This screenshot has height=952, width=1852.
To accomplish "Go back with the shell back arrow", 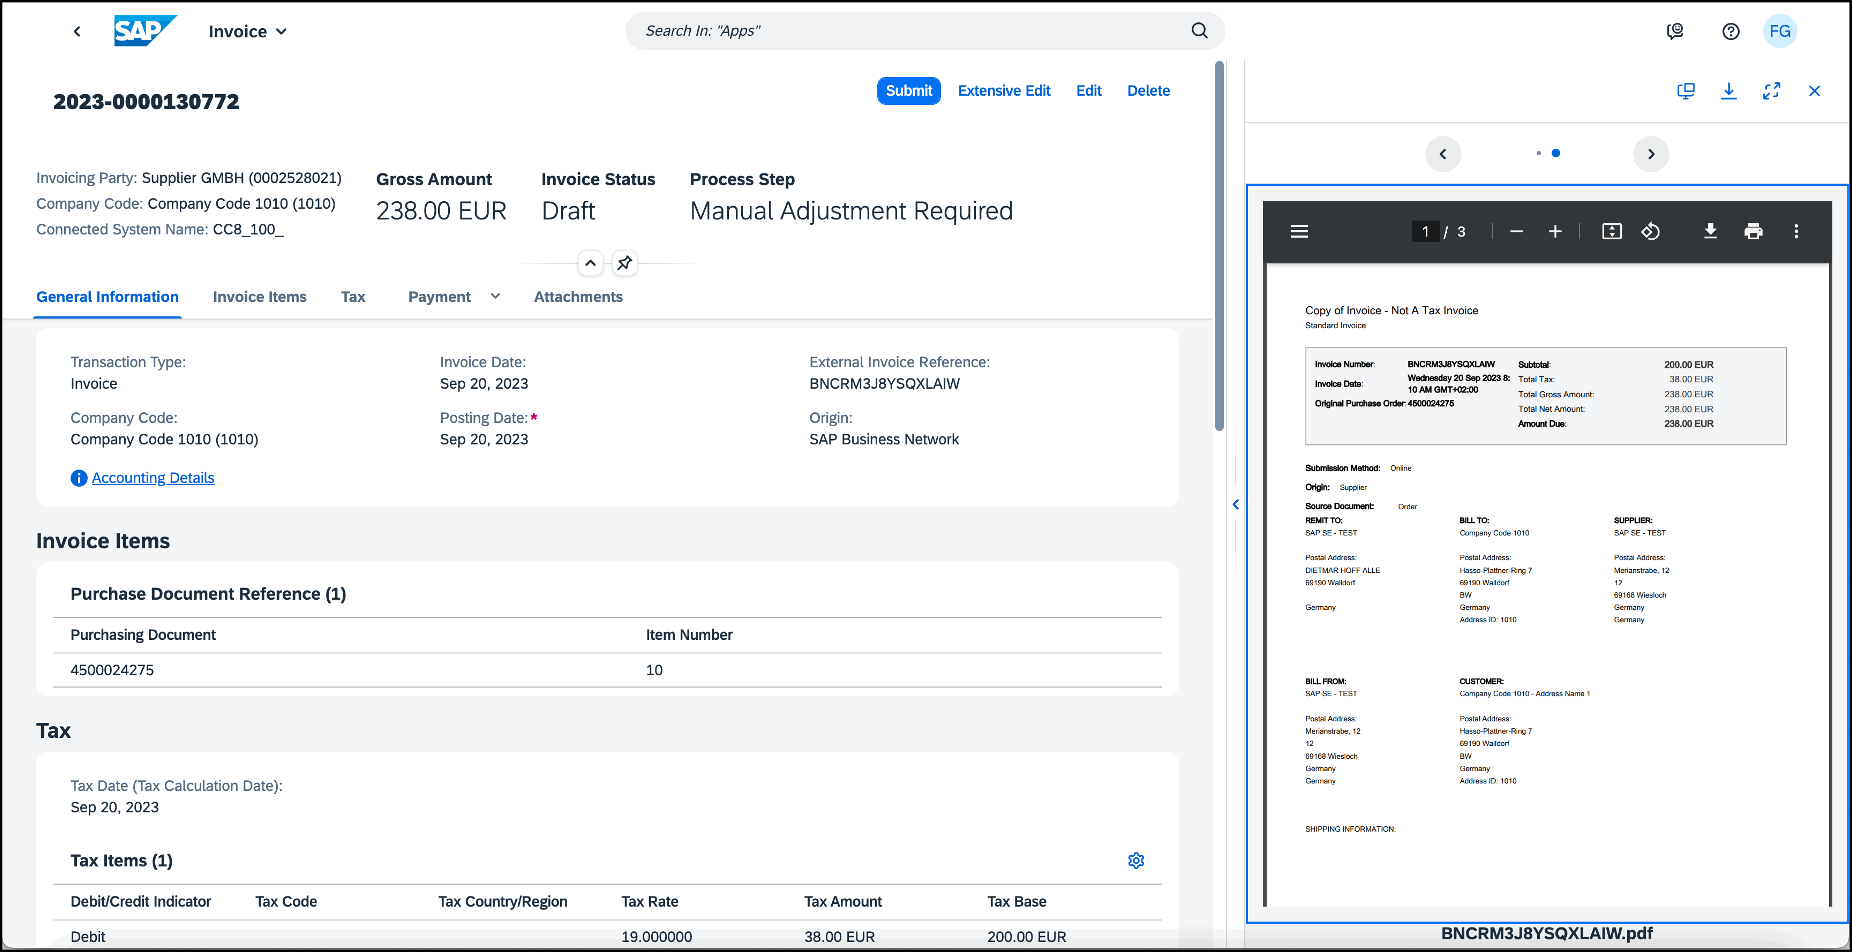I will [77, 31].
